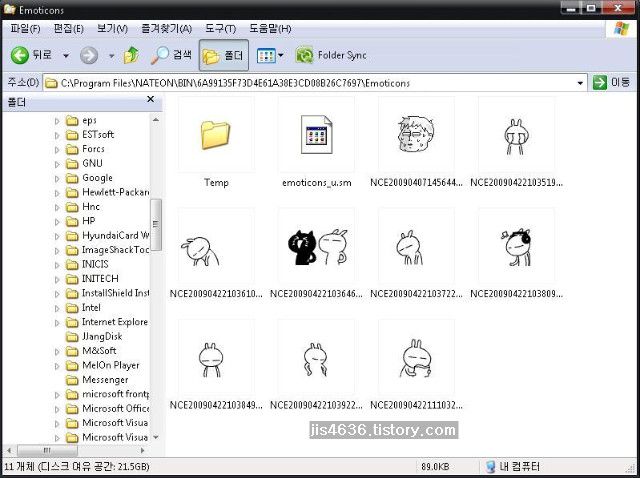Click the folder tree vertical scrollbar thumb
Viewport: 640px width, 478px height.
tap(156, 225)
